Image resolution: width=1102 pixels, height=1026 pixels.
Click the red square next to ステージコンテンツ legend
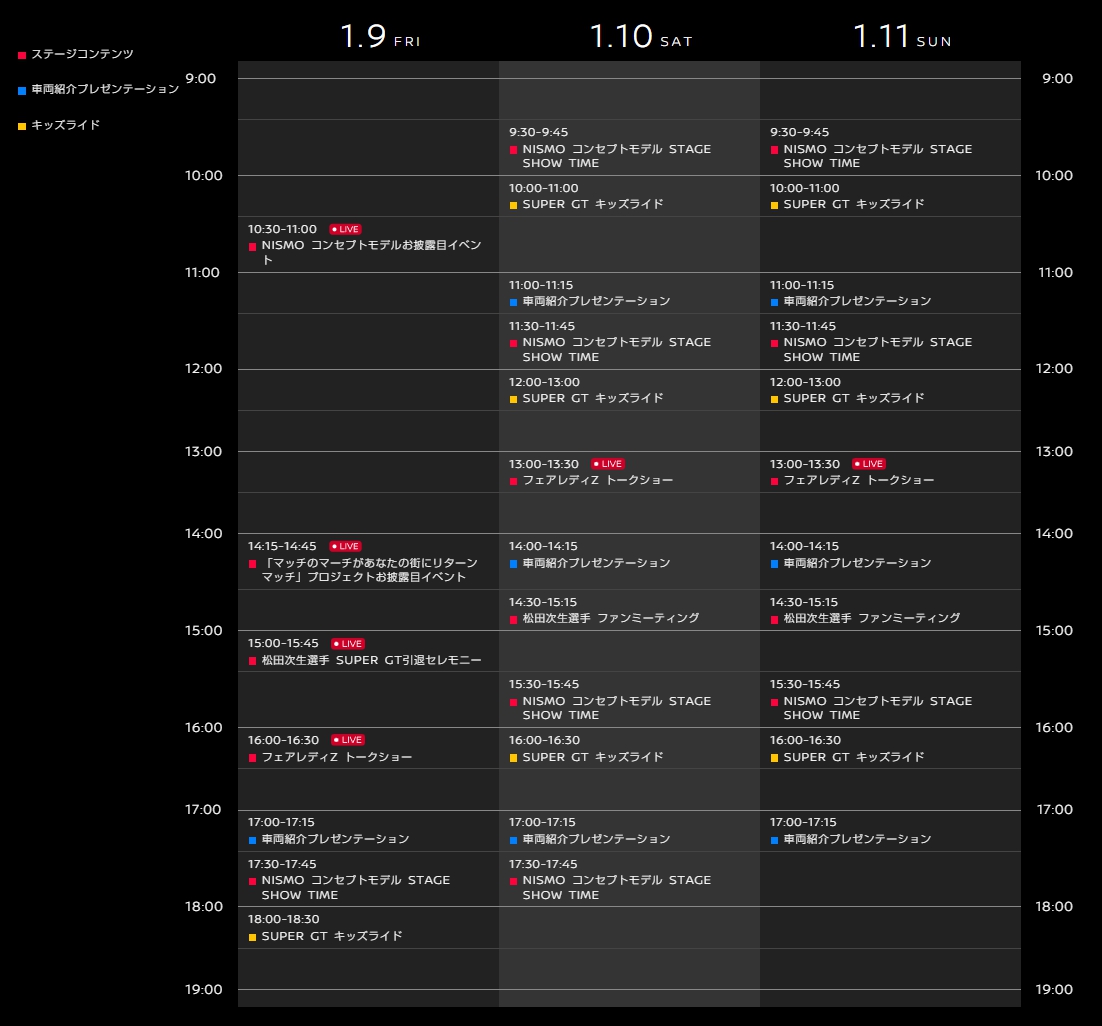pyautogui.click(x=22, y=55)
